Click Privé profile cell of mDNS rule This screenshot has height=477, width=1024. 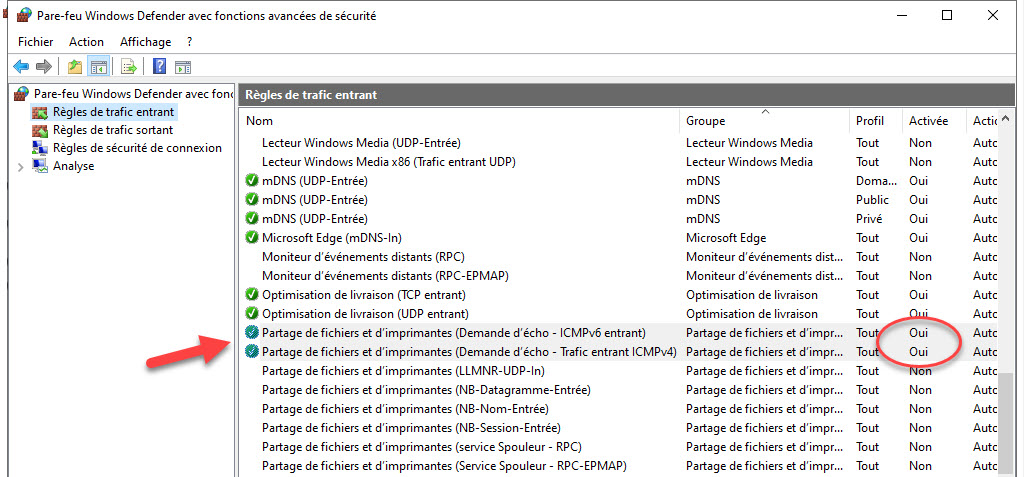[869, 218]
